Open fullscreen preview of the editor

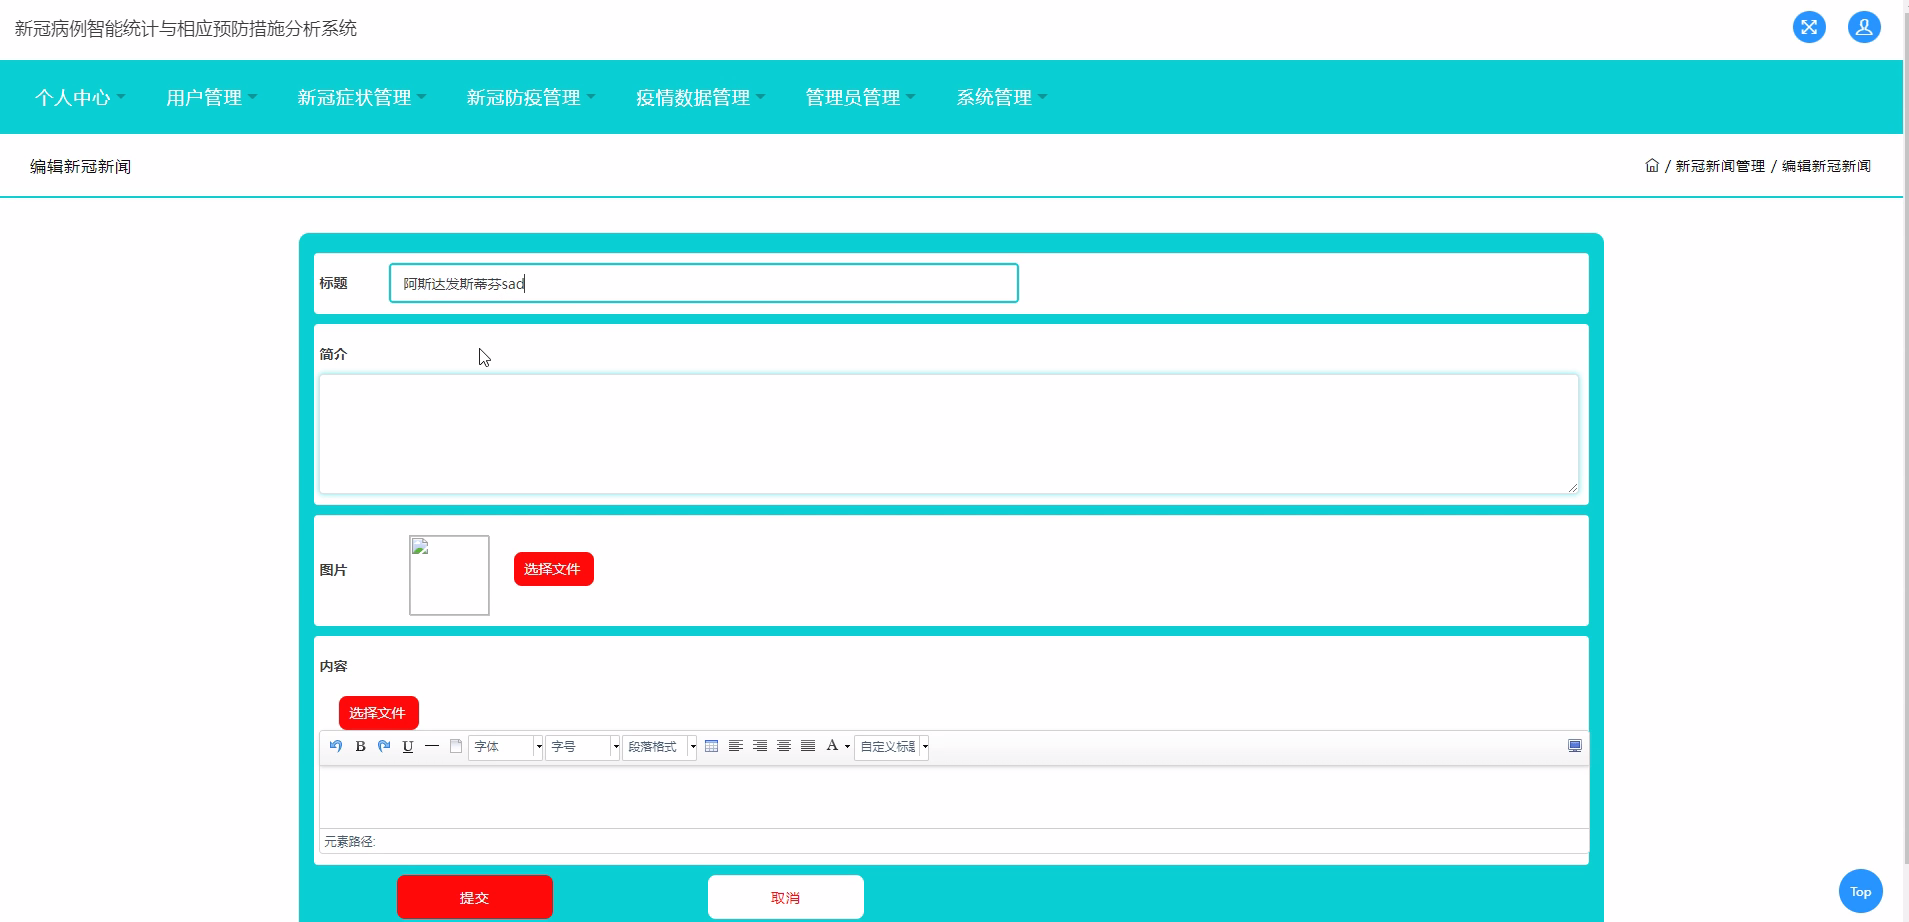coord(1574,746)
